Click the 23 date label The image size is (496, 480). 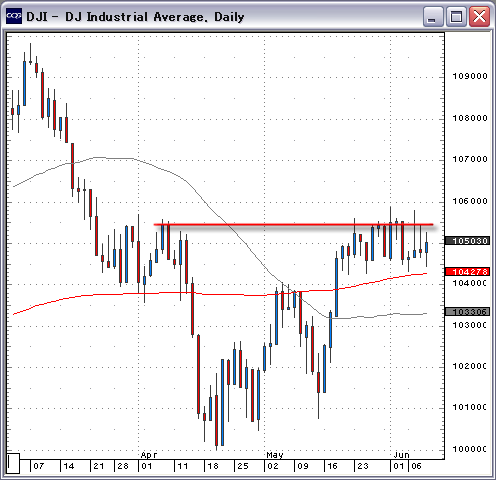point(363,466)
